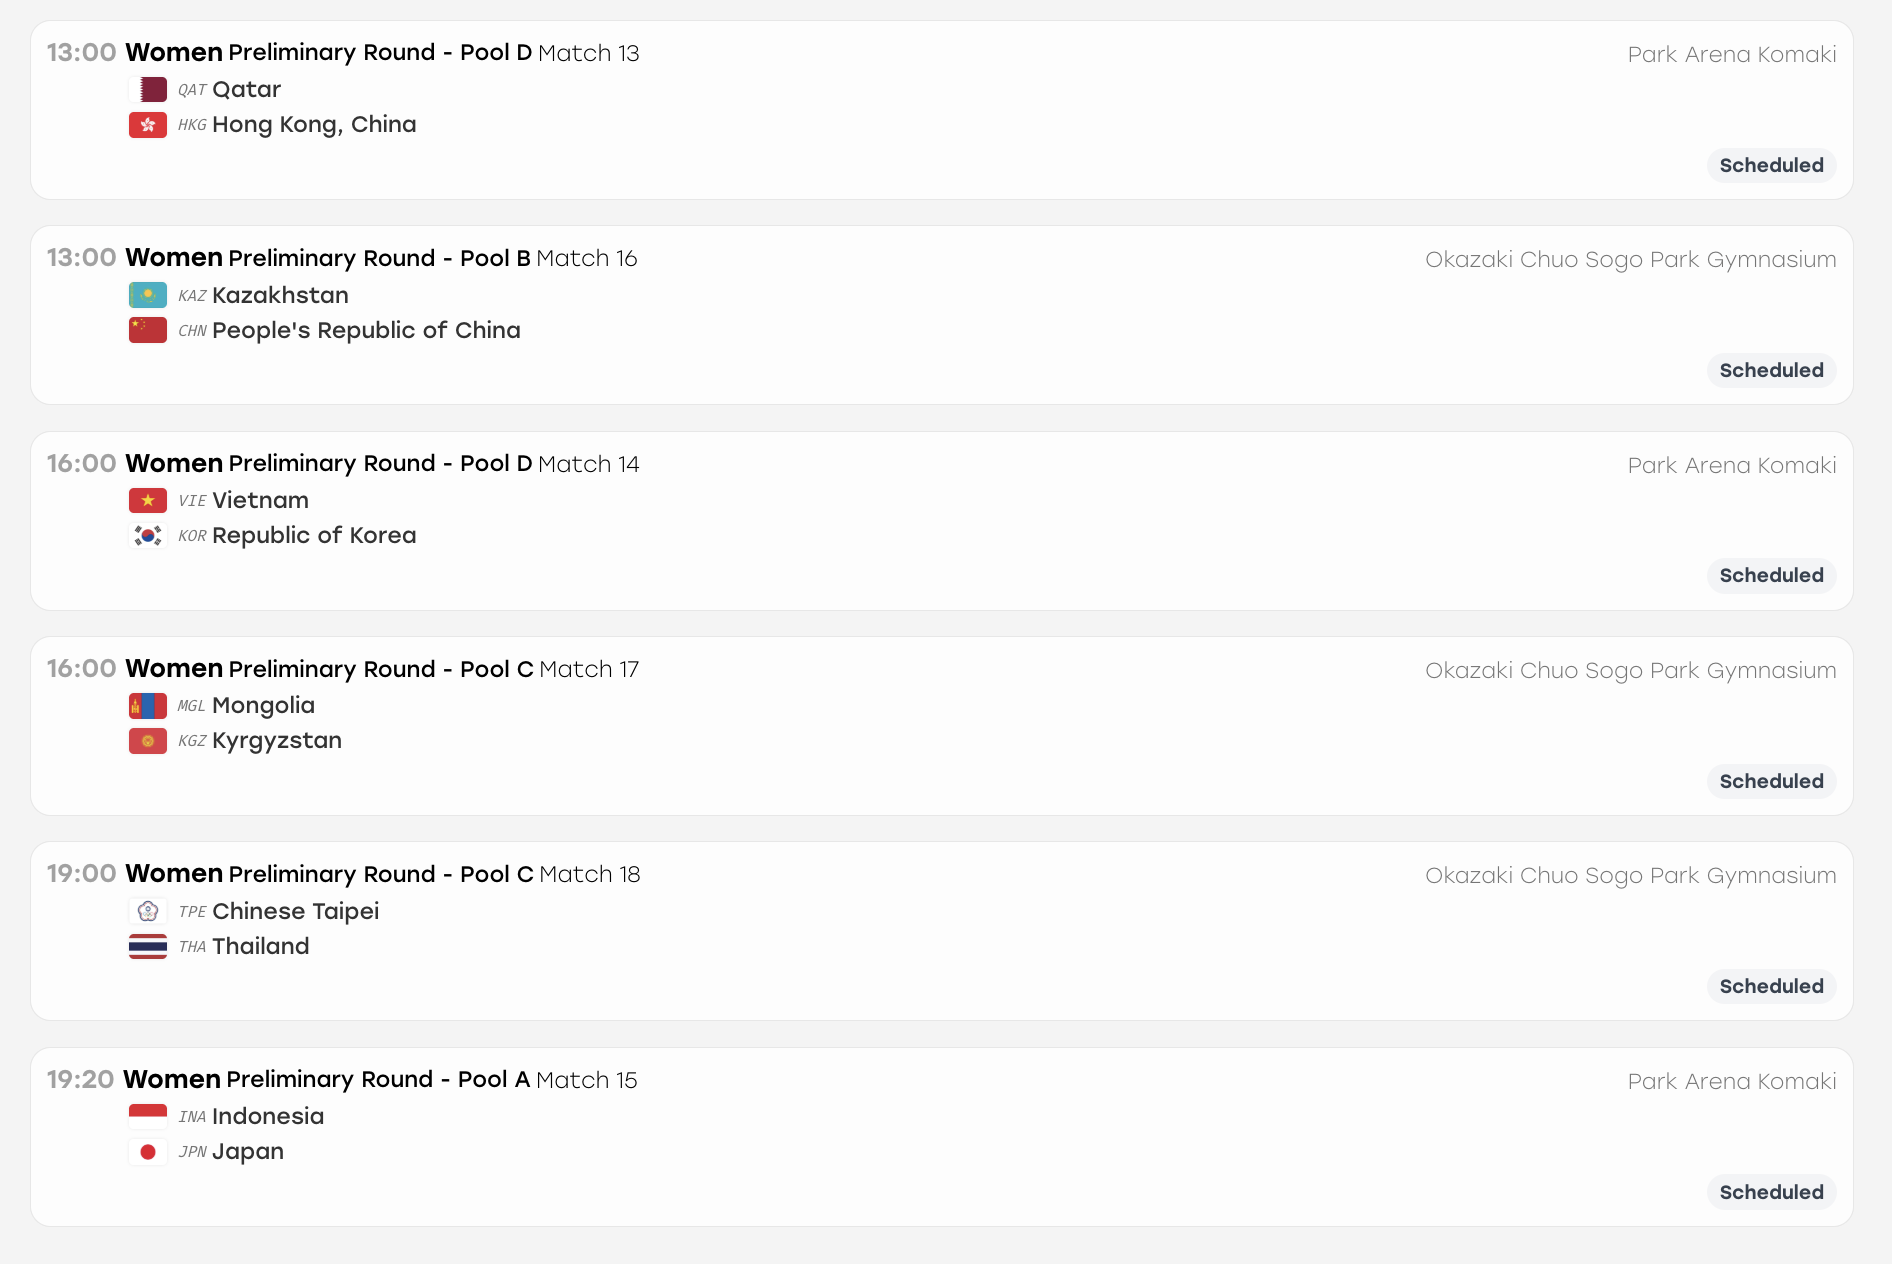Screen dimensions: 1892x1264
Task: Select Scheduled badge for Match 17
Action: pyautogui.click(x=1771, y=781)
